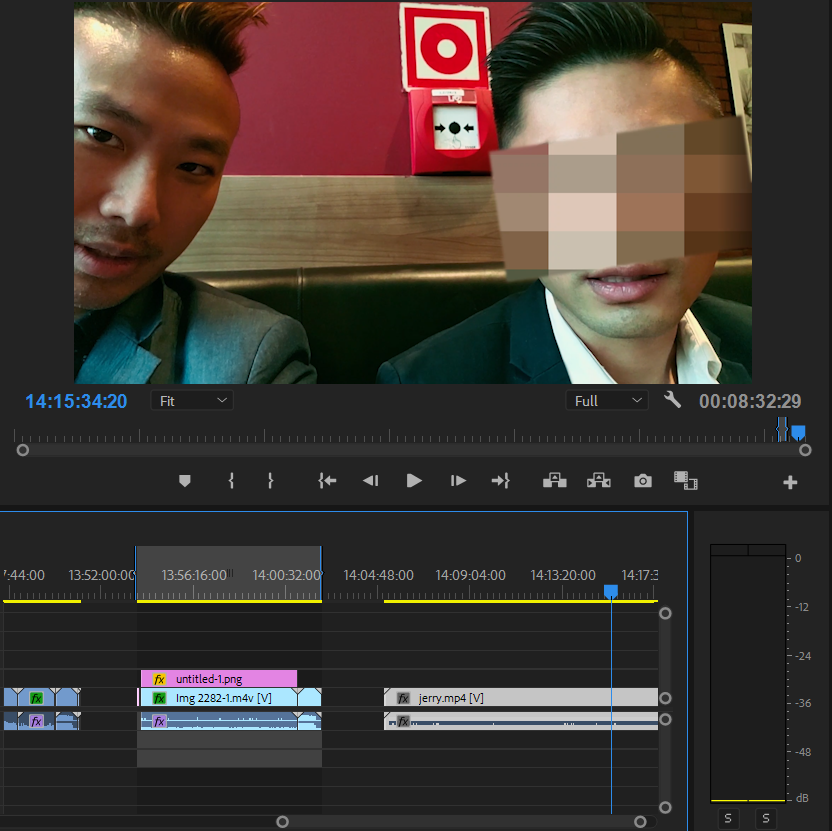The width and height of the screenshot is (832, 831).
Task: Solo the right audio meter channel
Action: (x=766, y=819)
